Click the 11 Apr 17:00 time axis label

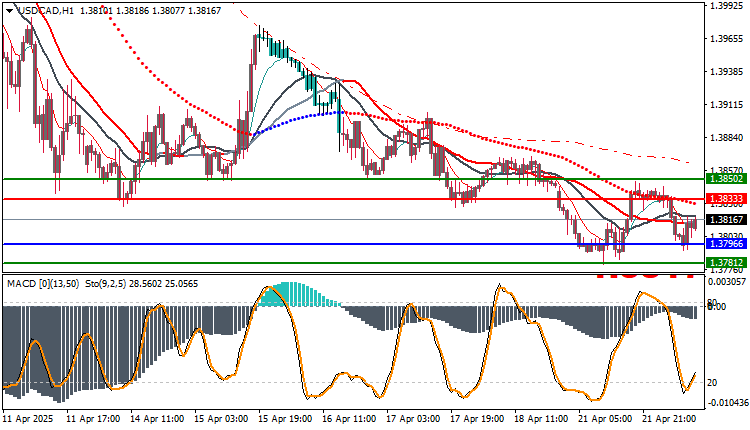[93, 419]
